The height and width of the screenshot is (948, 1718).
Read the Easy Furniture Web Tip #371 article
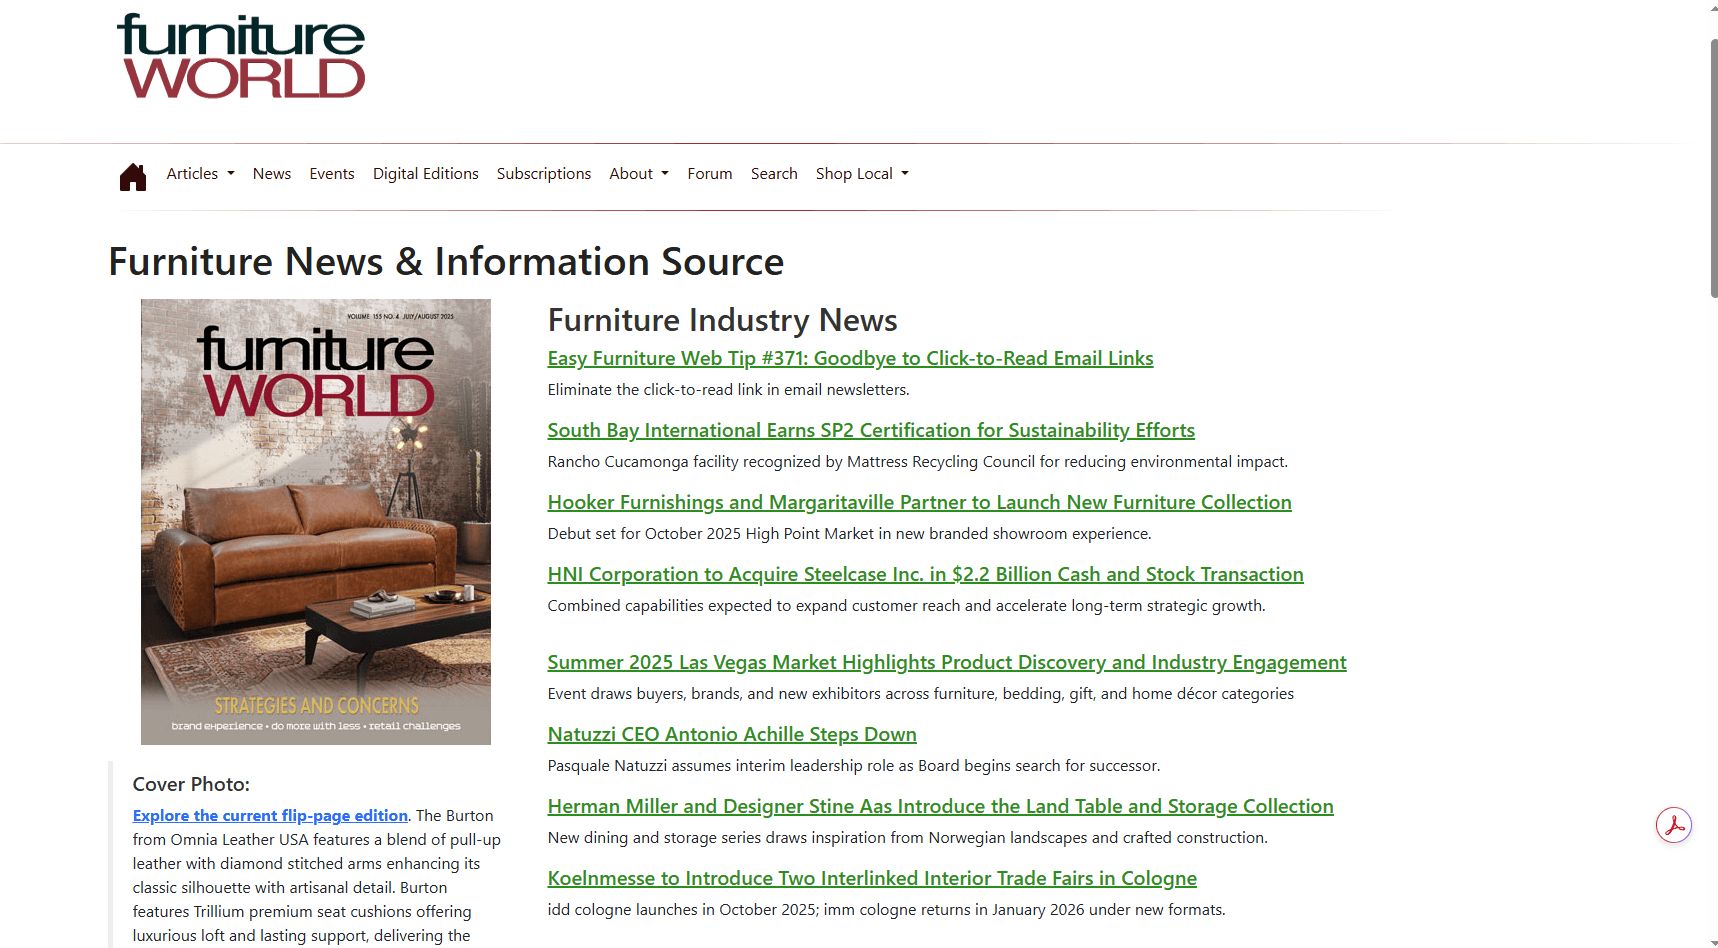pyautogui.click(x=849, y=358)
